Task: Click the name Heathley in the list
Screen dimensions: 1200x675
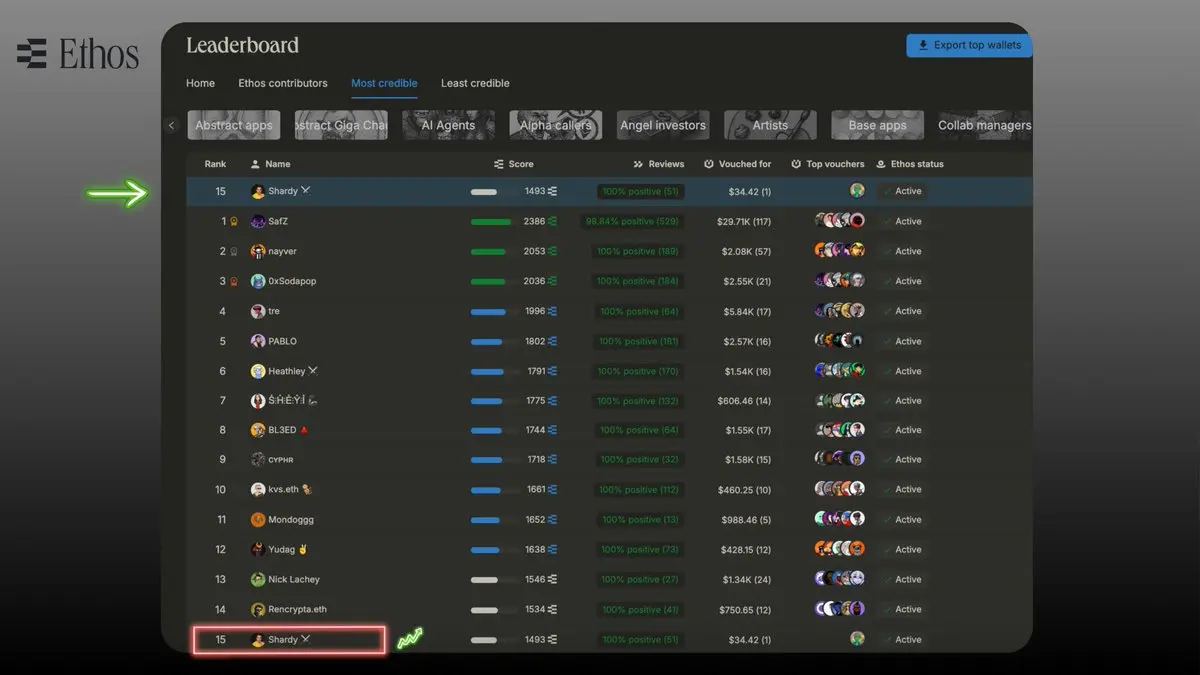Action: point(287,371)
